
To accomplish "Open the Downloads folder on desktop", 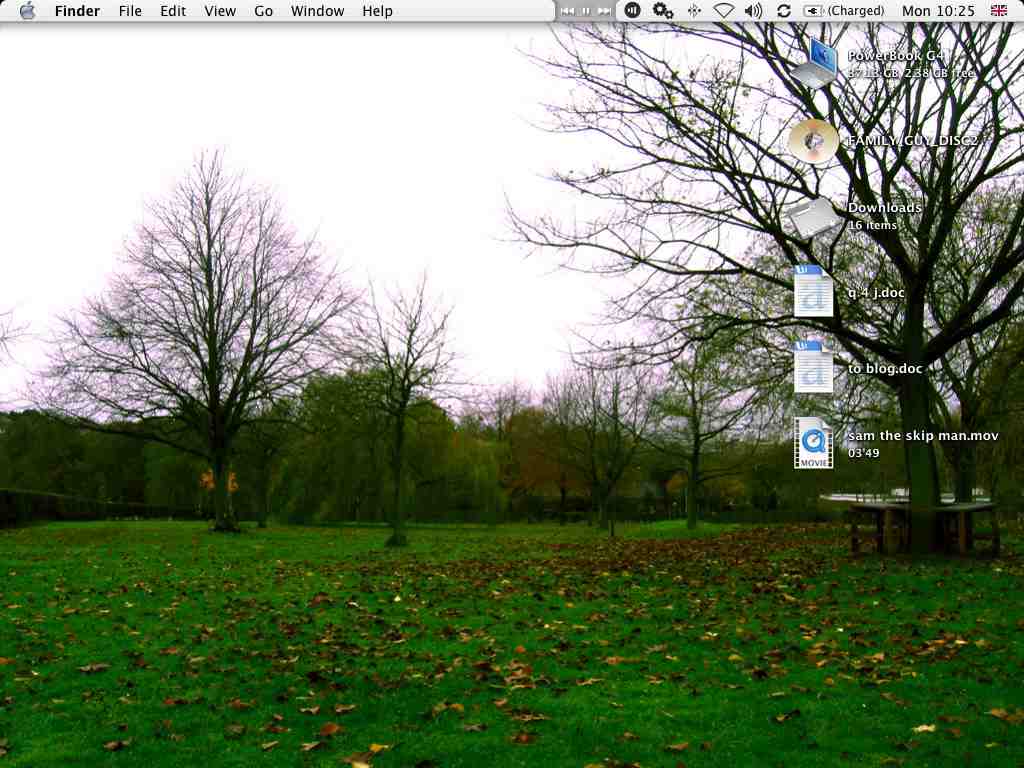I will [814, 216].
